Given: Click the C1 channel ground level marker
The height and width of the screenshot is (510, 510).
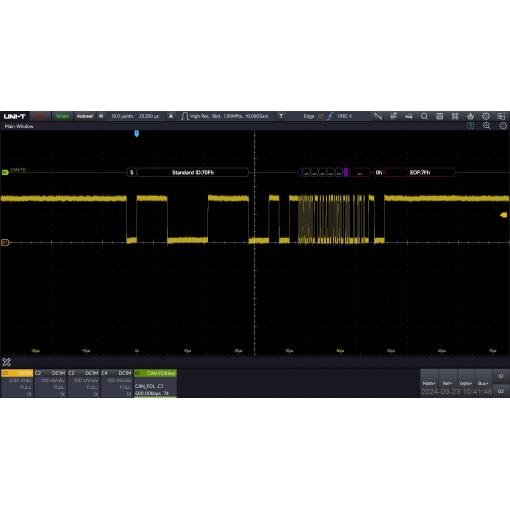Looking at the screenshot, I should point(5,243).
